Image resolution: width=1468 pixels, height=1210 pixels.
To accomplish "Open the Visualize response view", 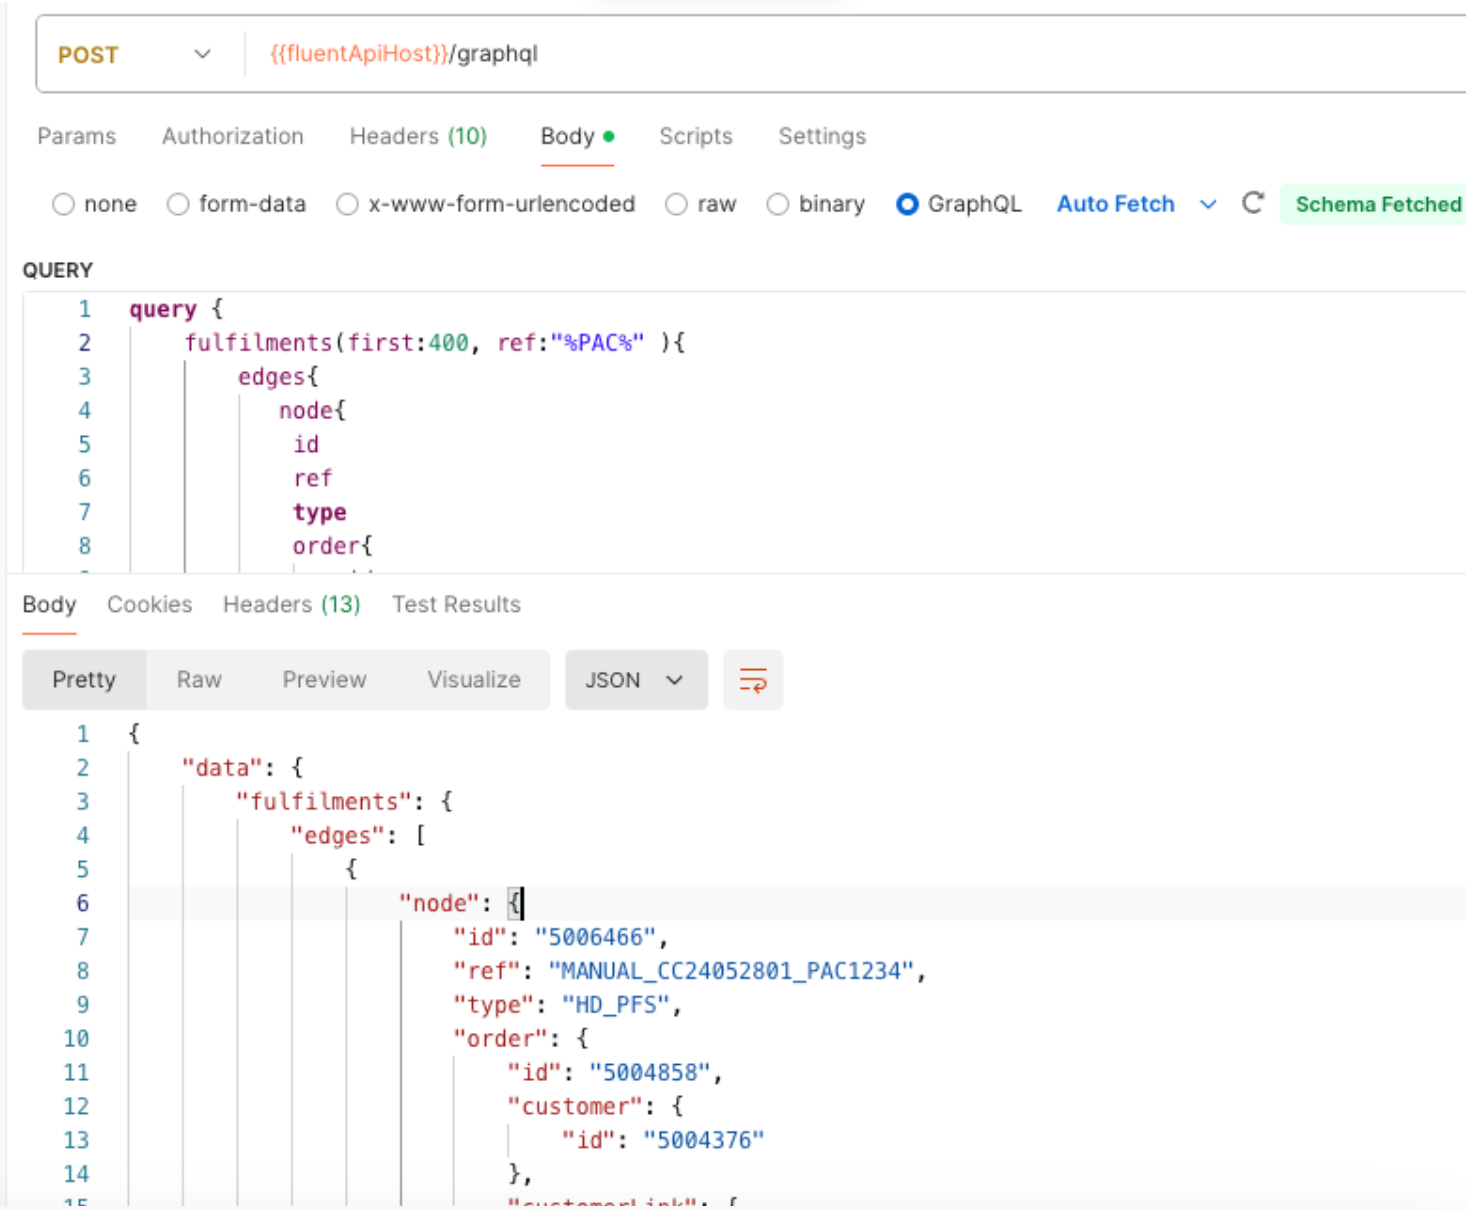I will [x=474, y=680].
